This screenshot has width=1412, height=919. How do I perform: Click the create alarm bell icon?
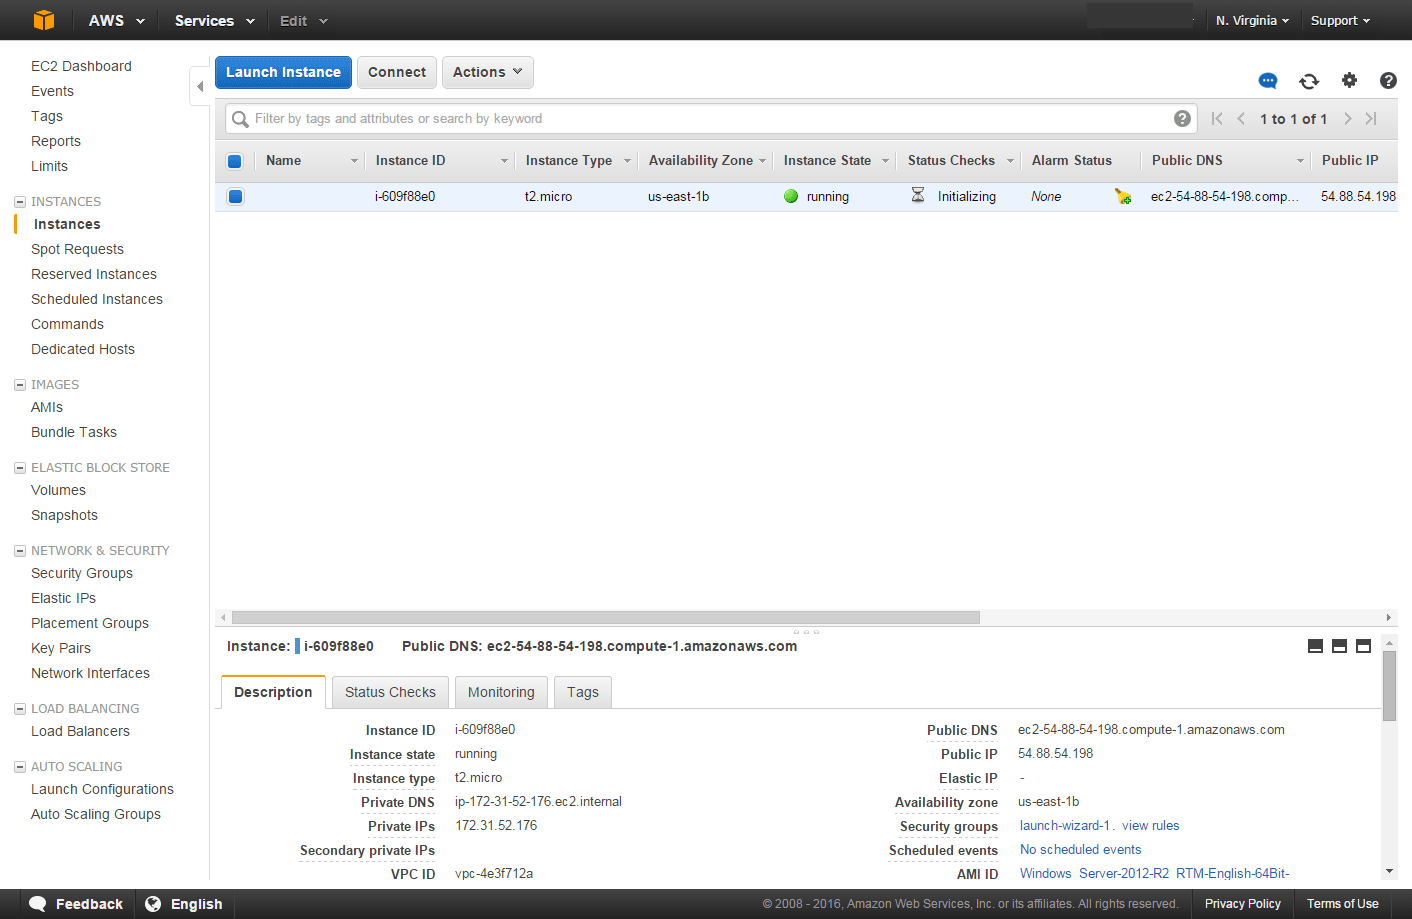coord(1123,196)
